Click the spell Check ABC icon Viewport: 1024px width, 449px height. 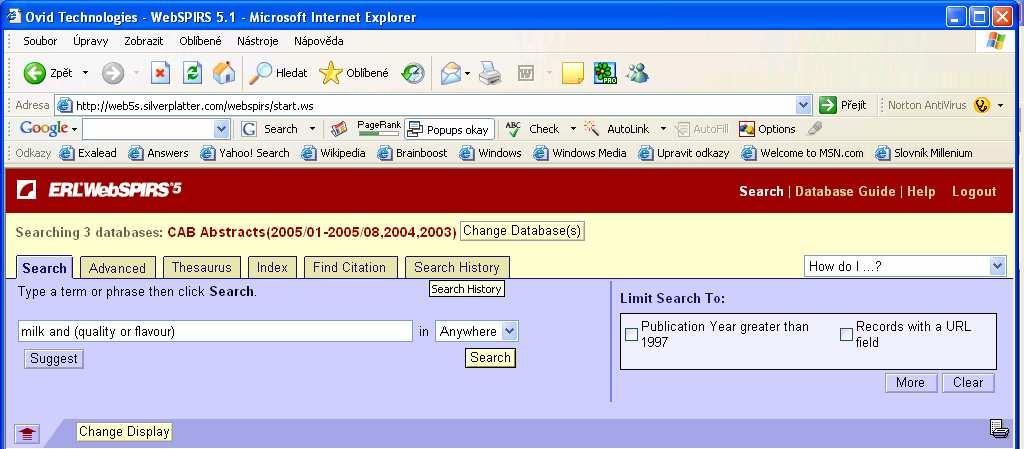[x=513, y=129]
